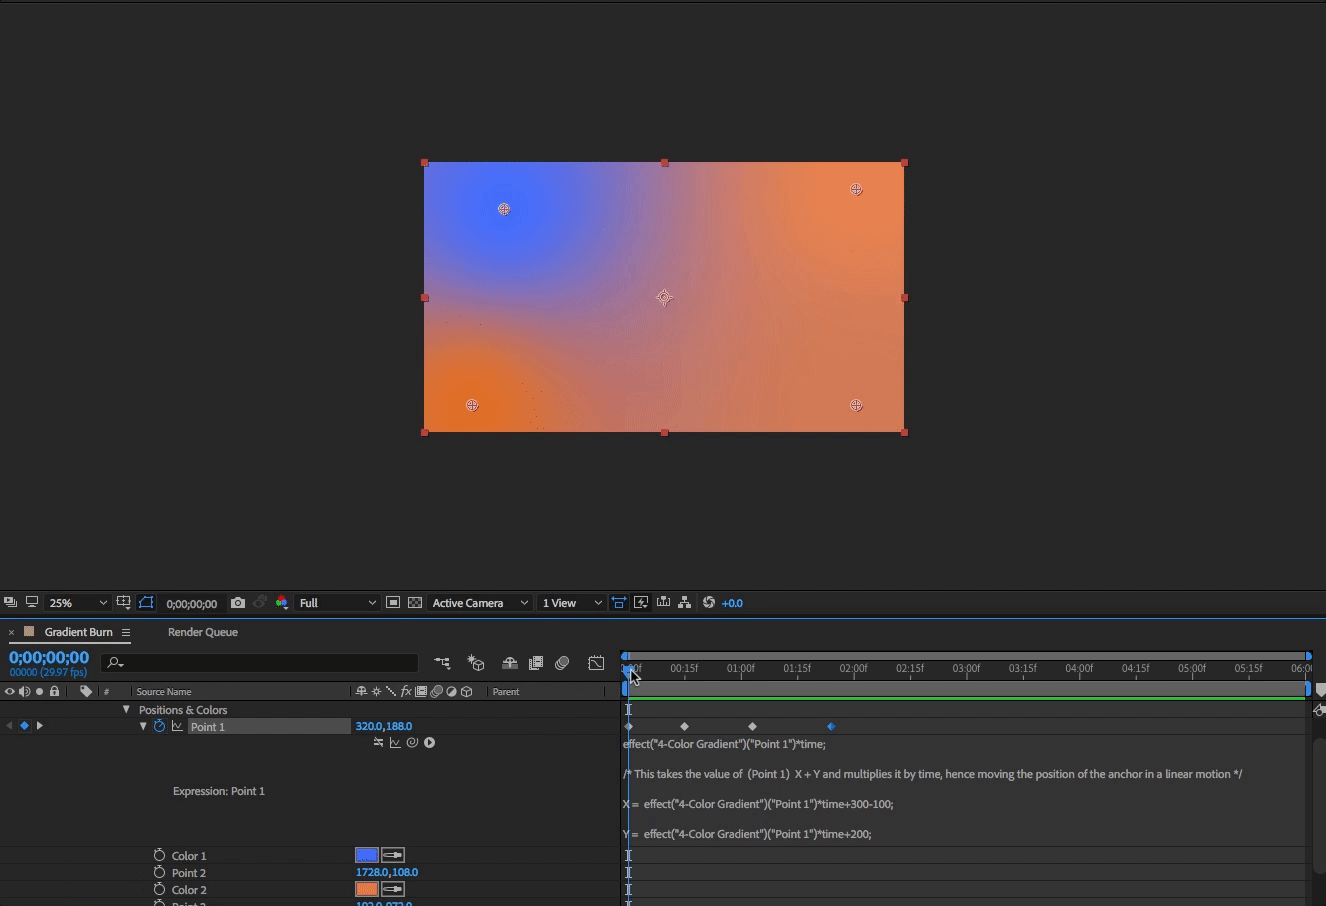Click the Reset Exposure icon
The width and height of the screenshot is (1326, 906).
coord(709,602)
